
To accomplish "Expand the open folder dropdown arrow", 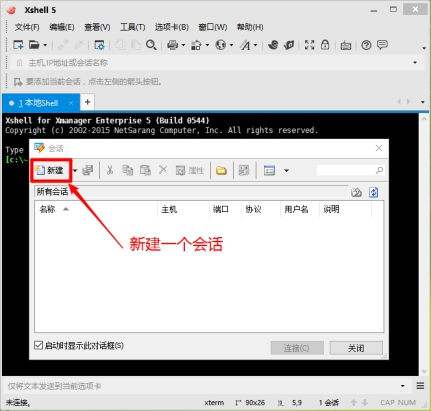I will pos(45,45).
